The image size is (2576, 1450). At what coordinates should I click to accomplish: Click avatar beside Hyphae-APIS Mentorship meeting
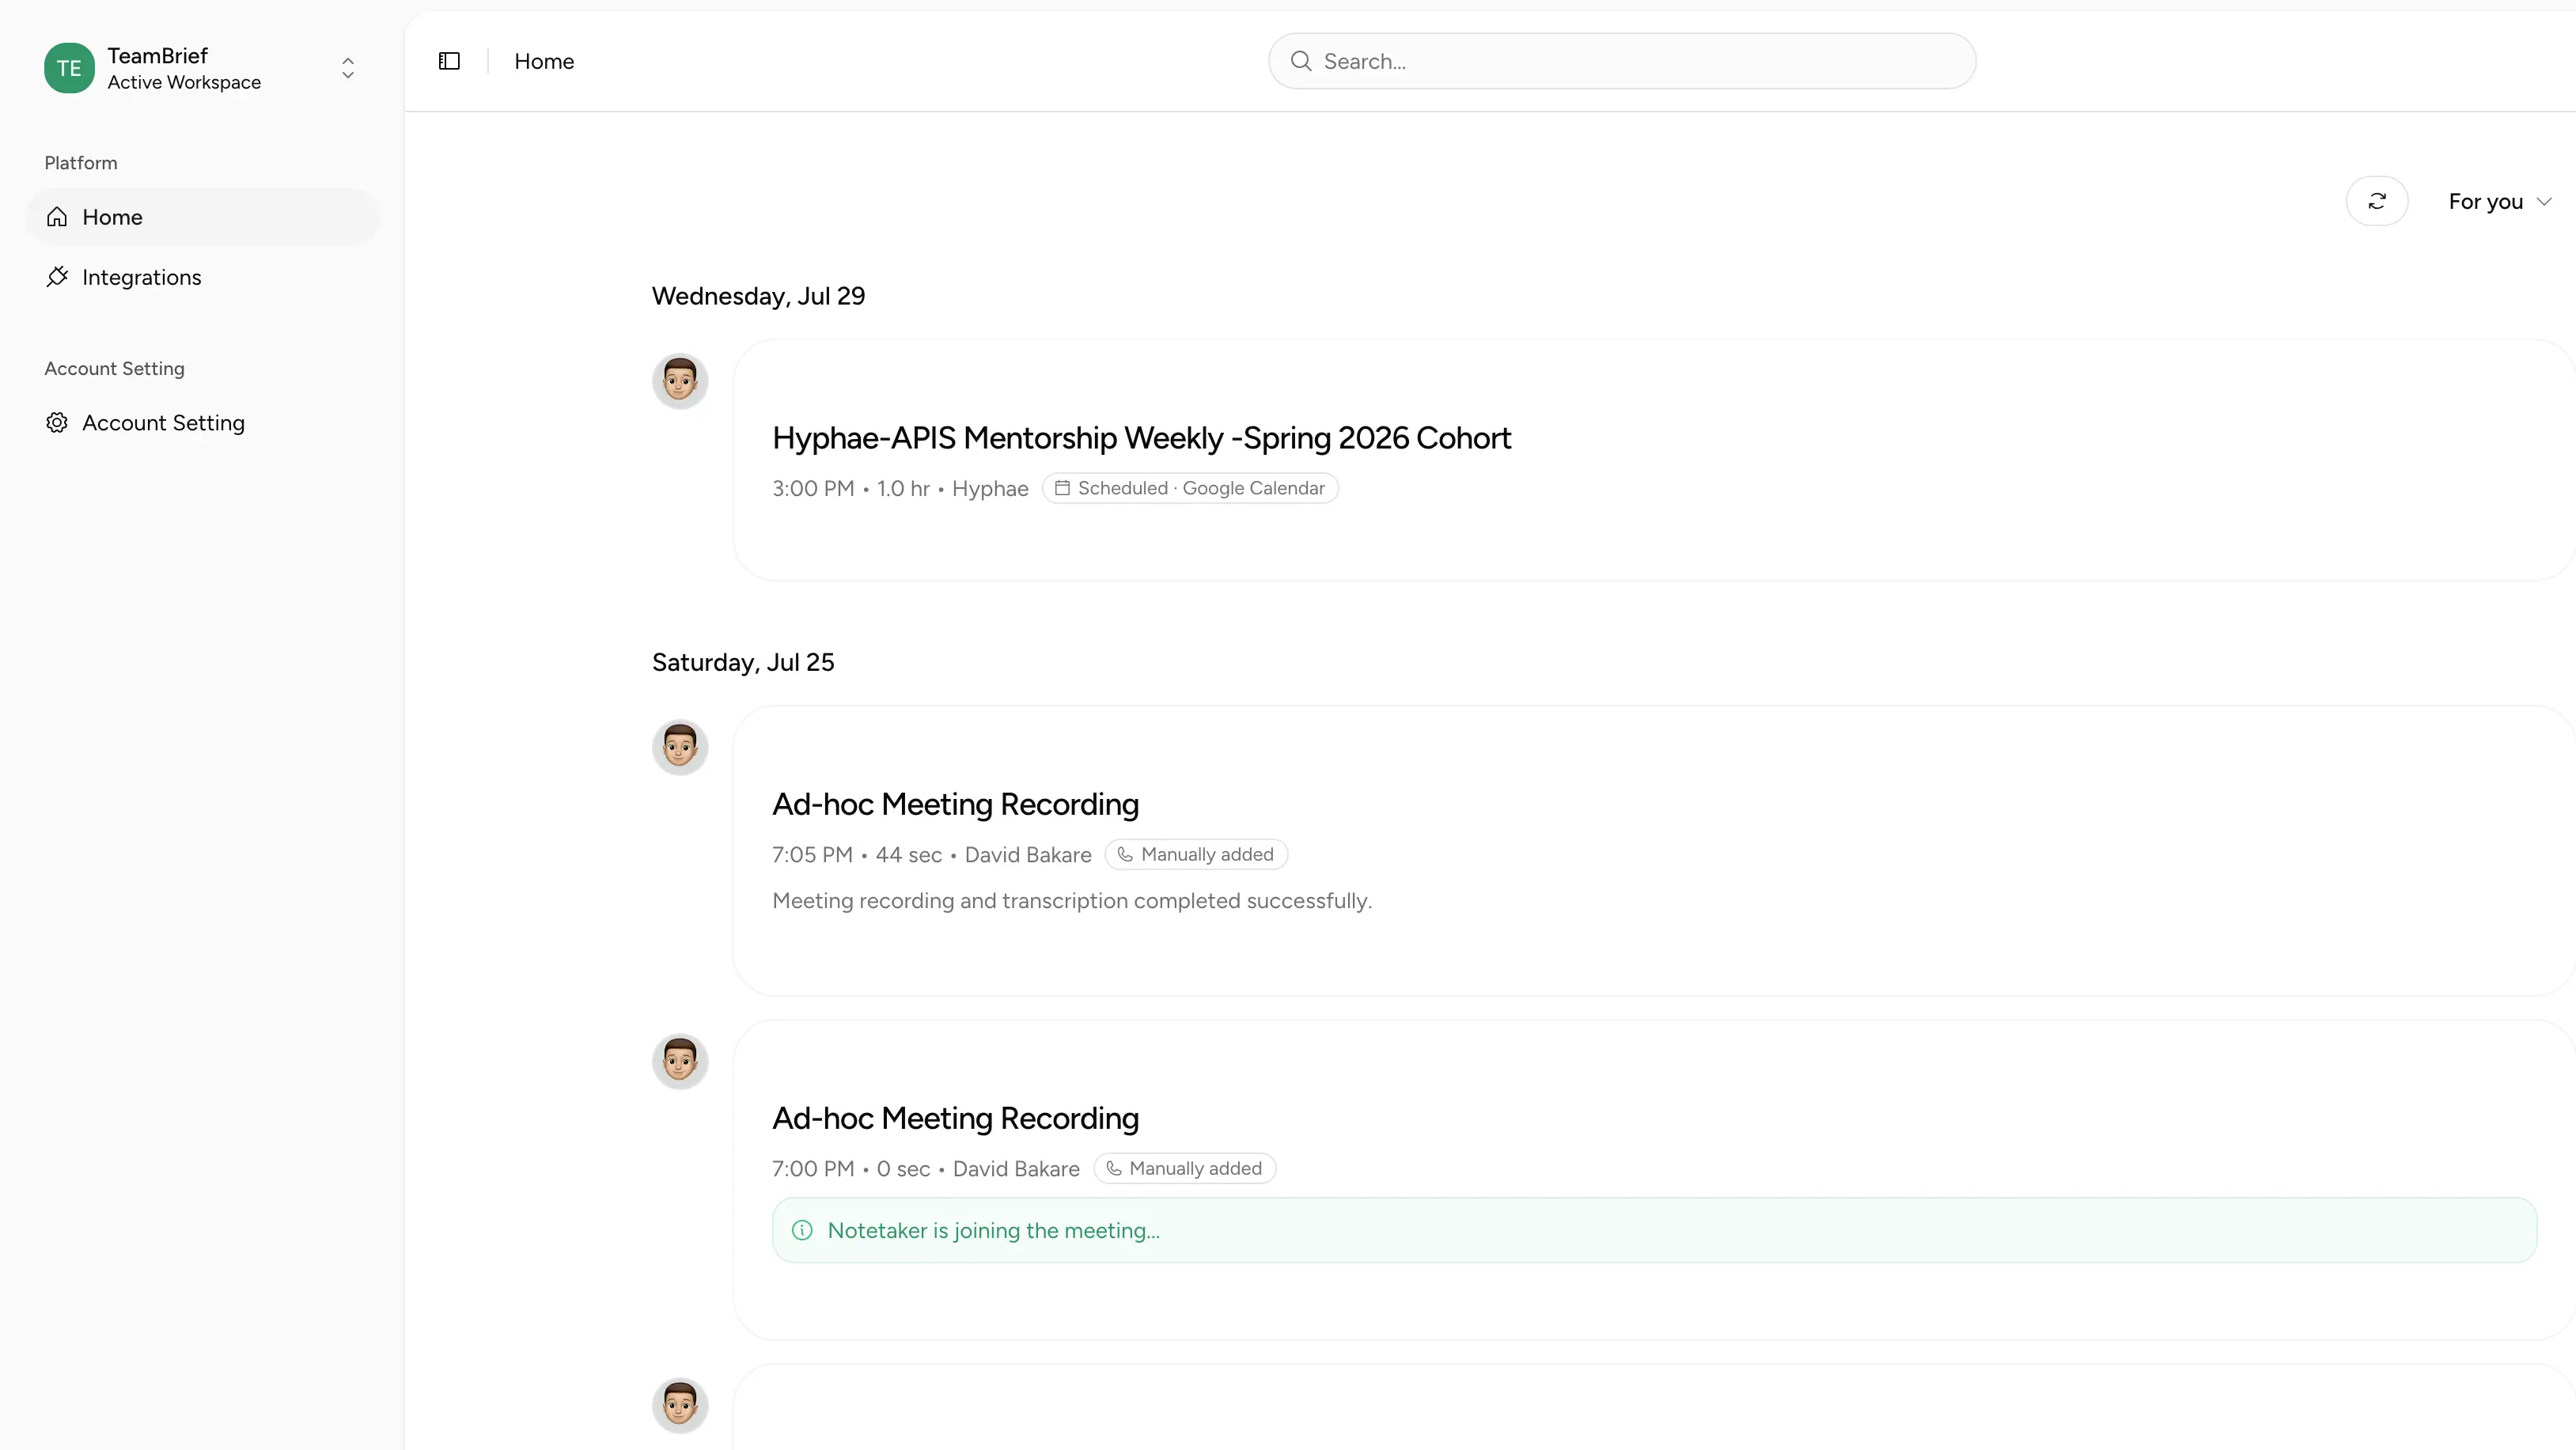pos(680,381)
